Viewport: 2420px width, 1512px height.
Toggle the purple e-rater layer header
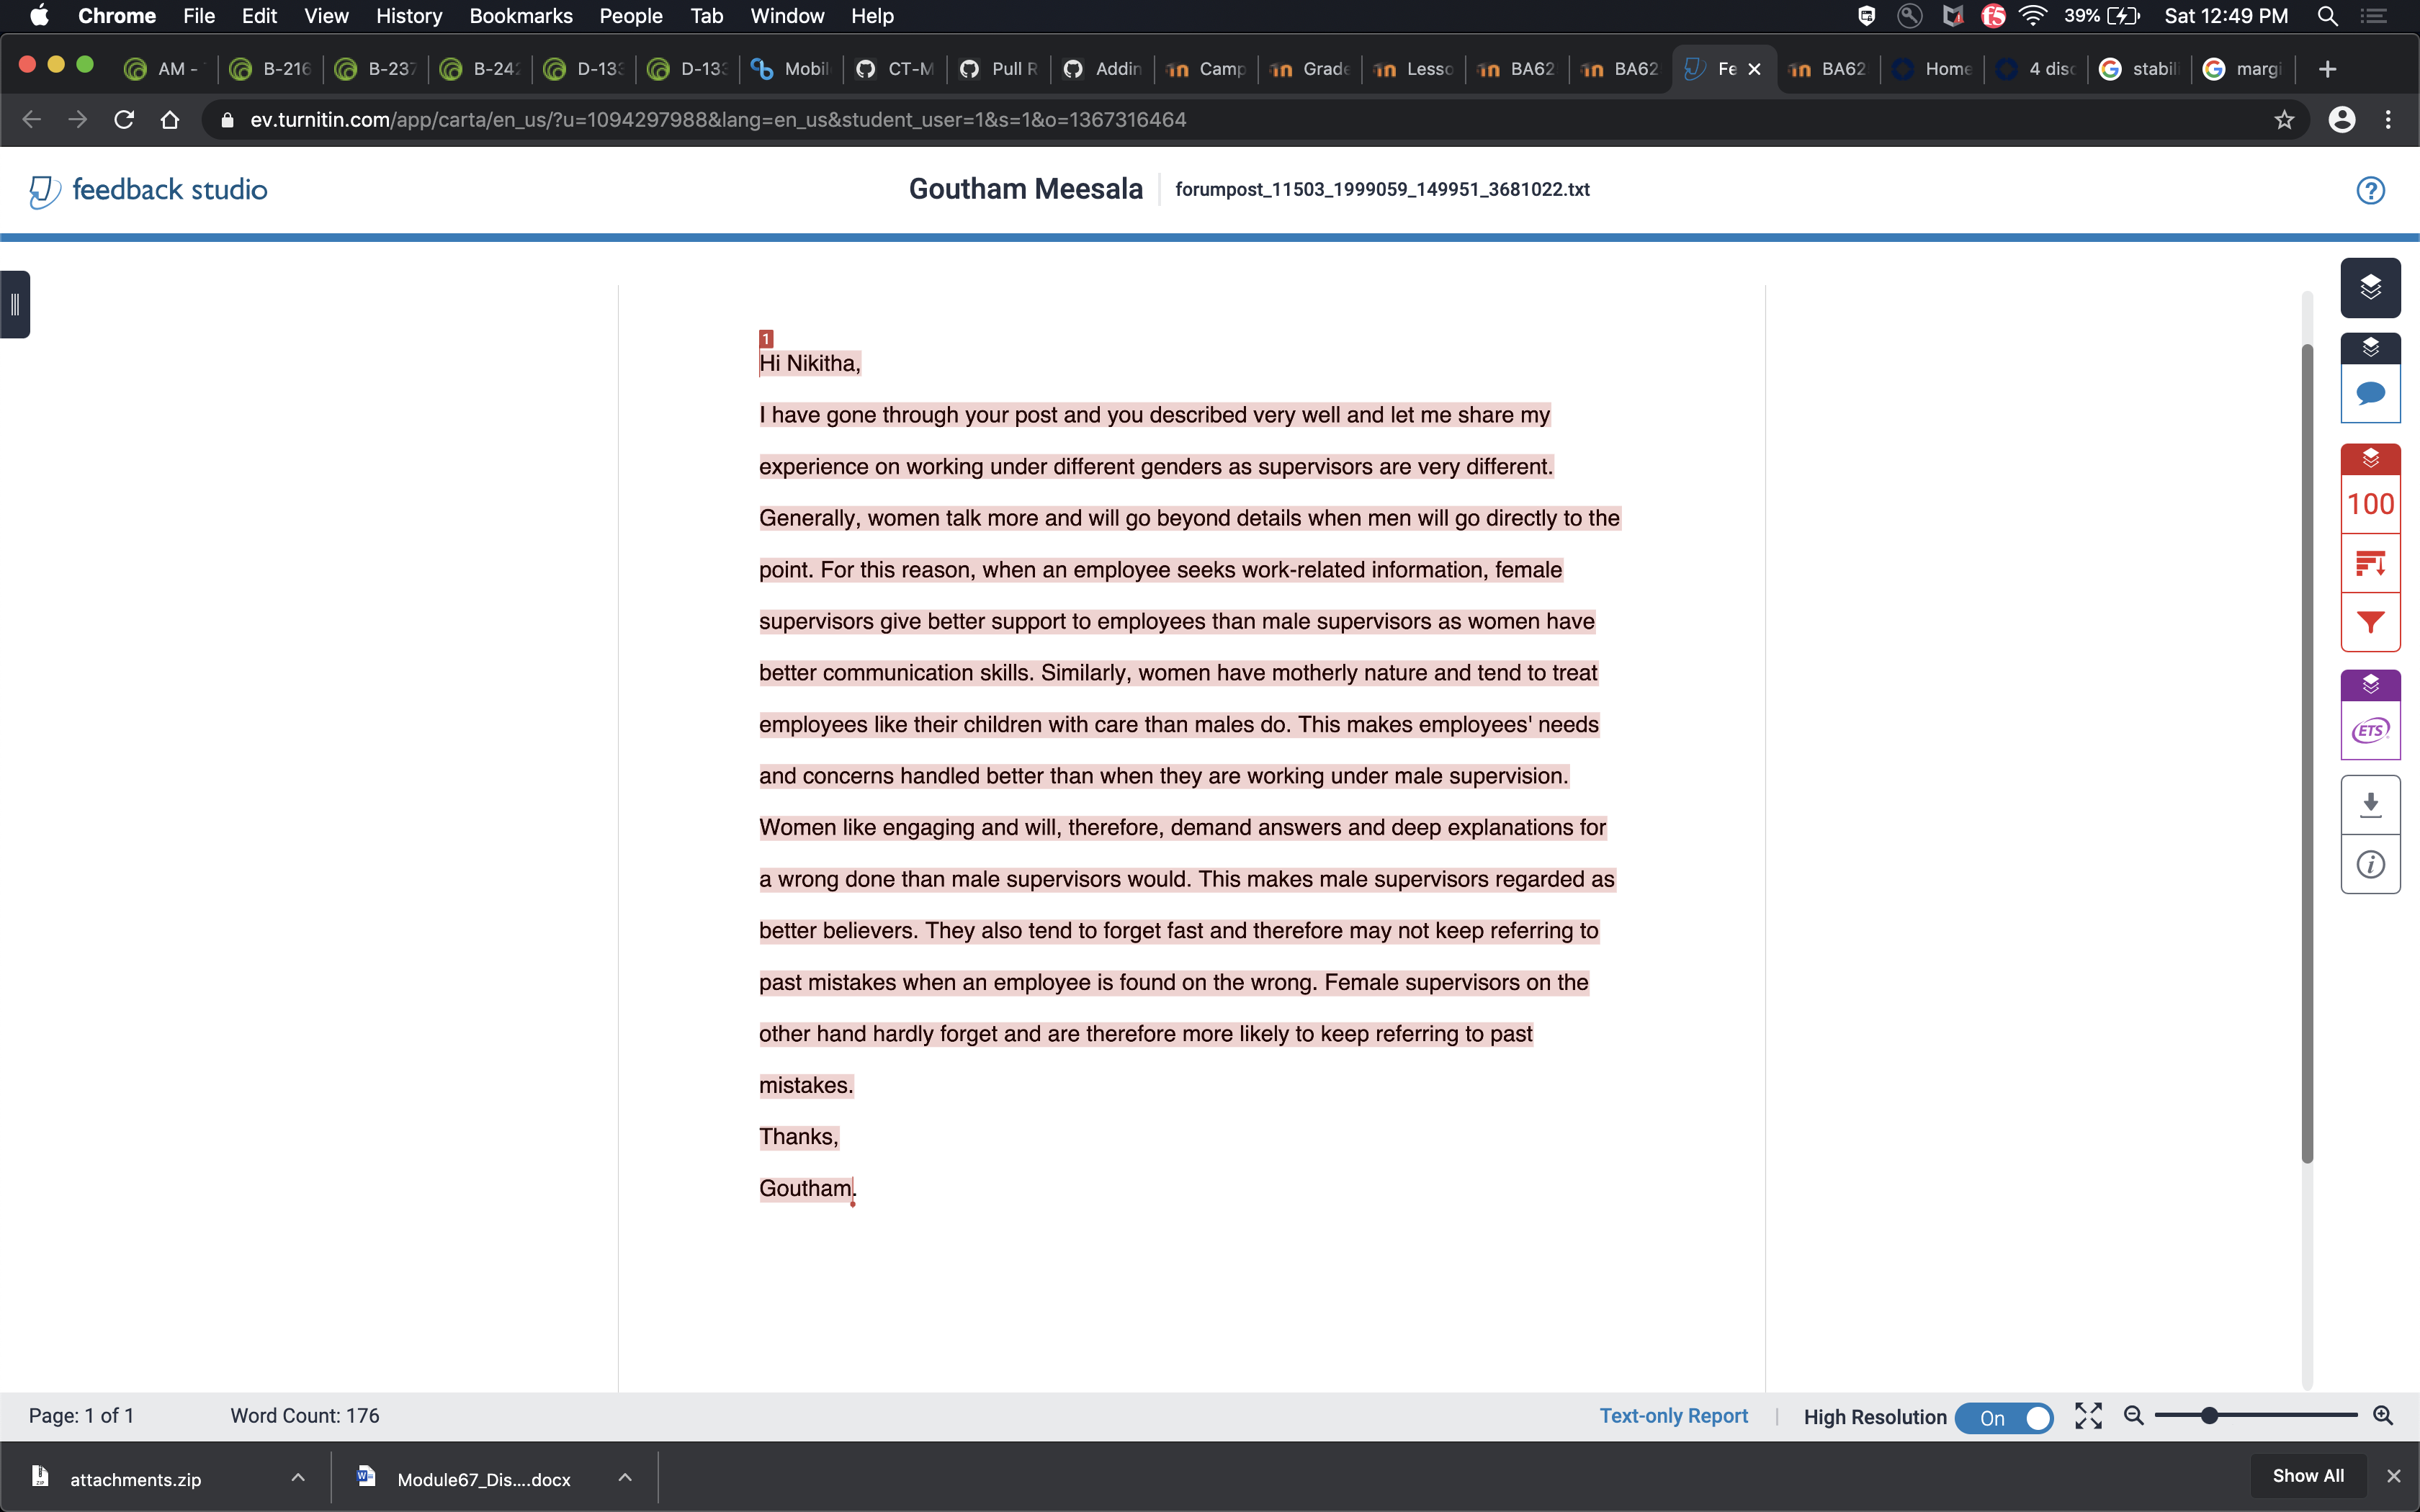click(2370, 685)
